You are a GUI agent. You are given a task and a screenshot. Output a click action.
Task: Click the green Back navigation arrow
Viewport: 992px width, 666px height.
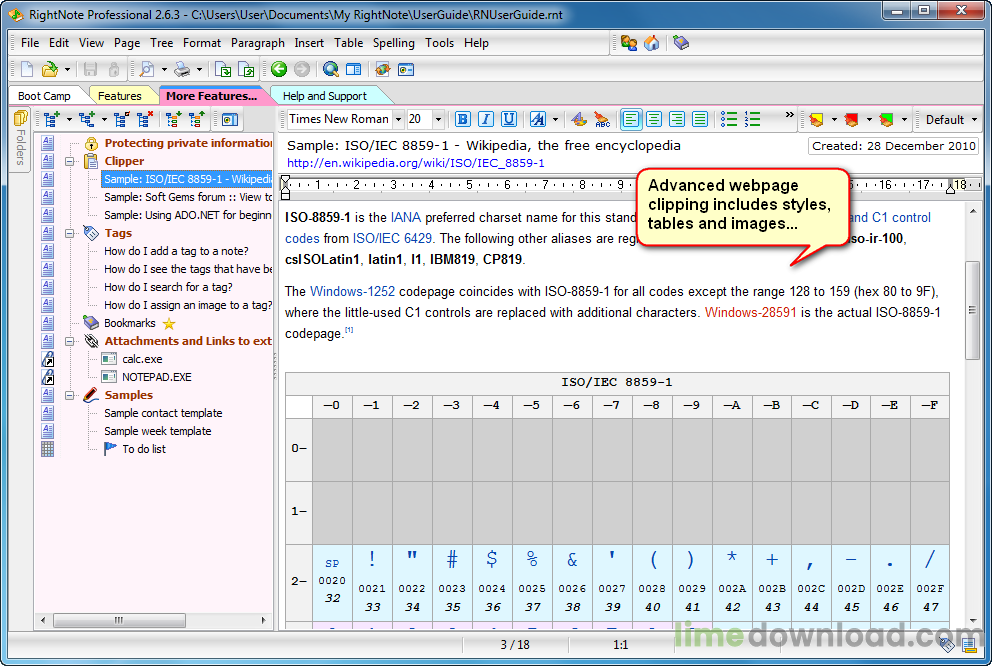[x=279, y=69]
